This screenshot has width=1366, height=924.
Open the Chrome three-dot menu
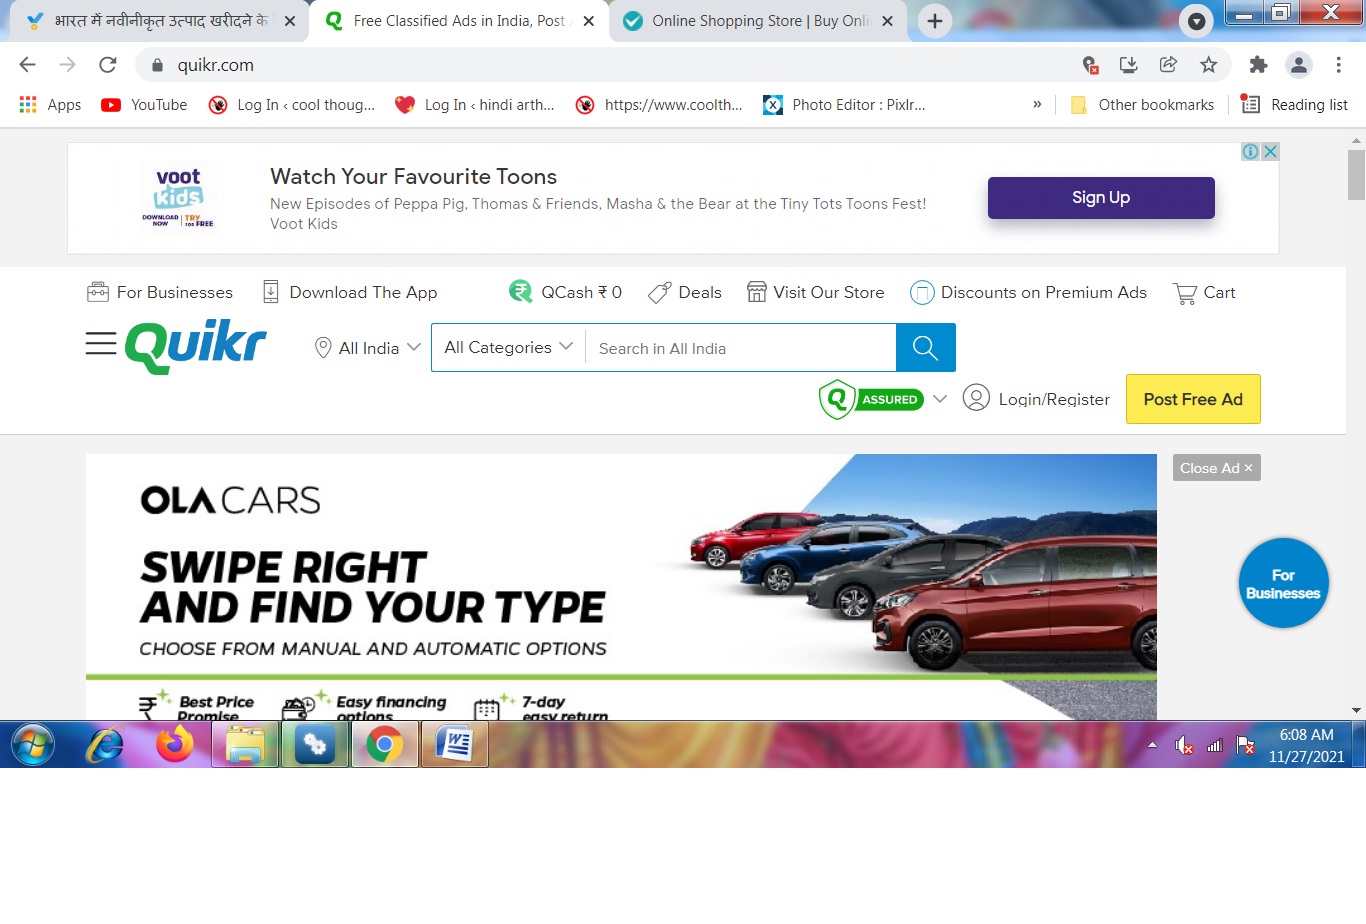point(1339,65)
